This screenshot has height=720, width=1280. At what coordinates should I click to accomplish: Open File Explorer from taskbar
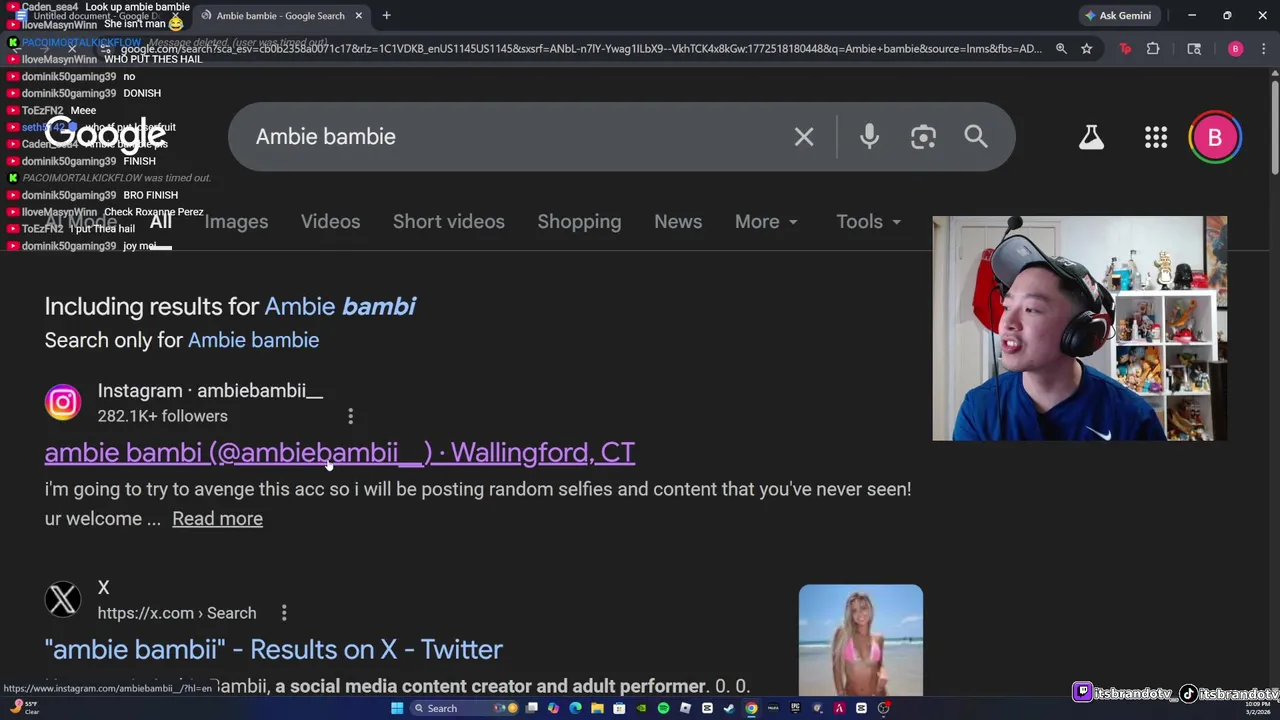click(597, 708)
